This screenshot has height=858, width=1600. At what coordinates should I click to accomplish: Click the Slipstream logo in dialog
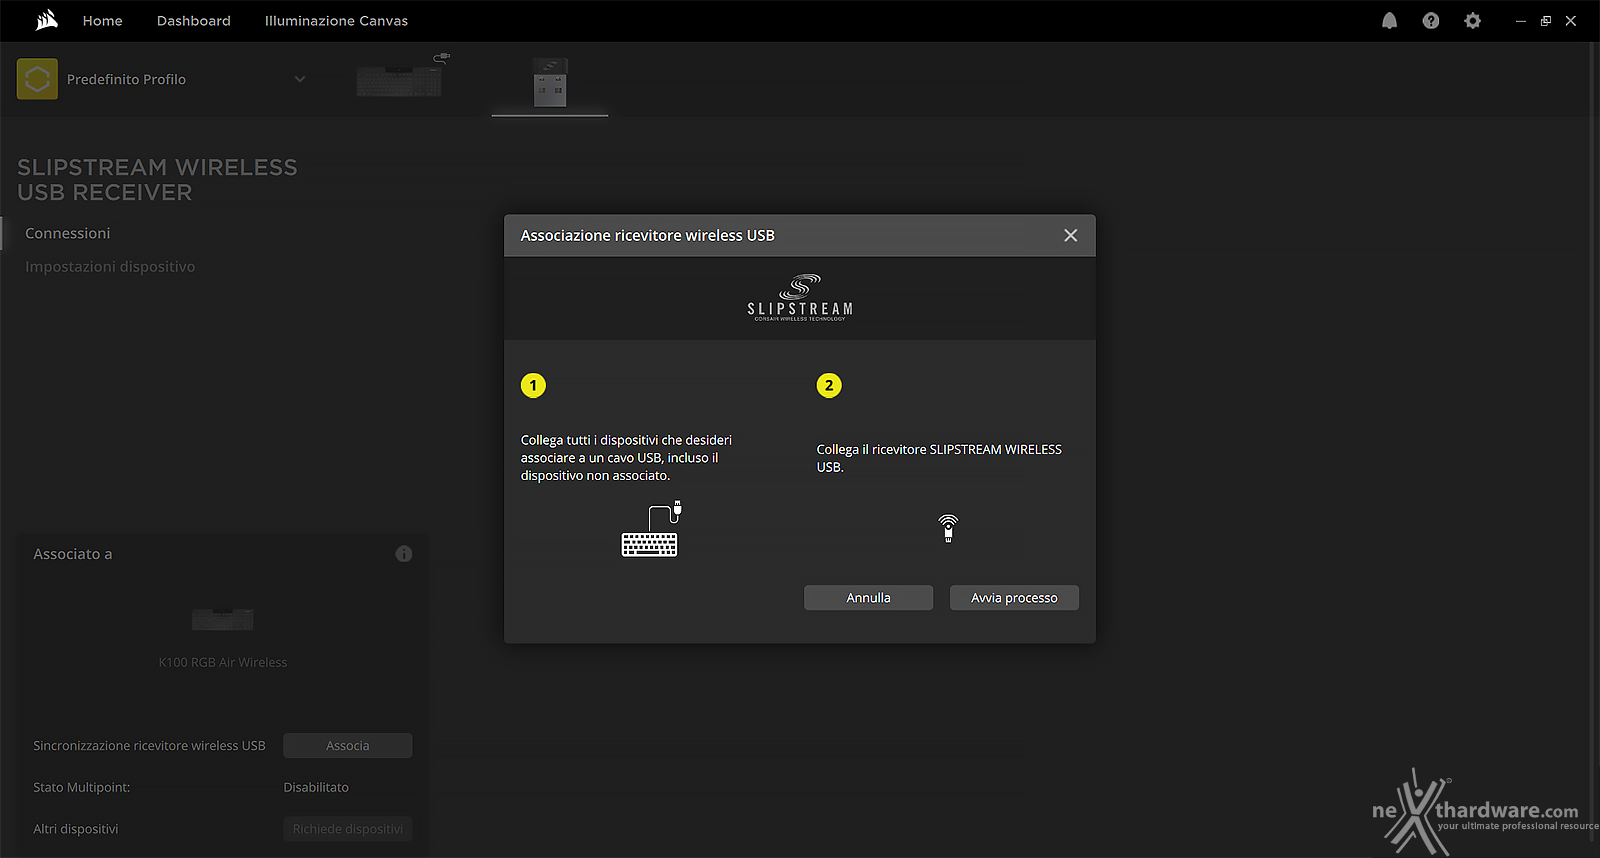point(800,298)
